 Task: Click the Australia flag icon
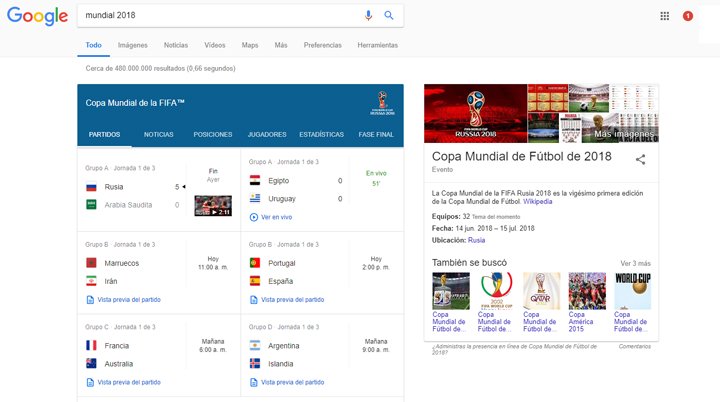click(x=91, y=363)
